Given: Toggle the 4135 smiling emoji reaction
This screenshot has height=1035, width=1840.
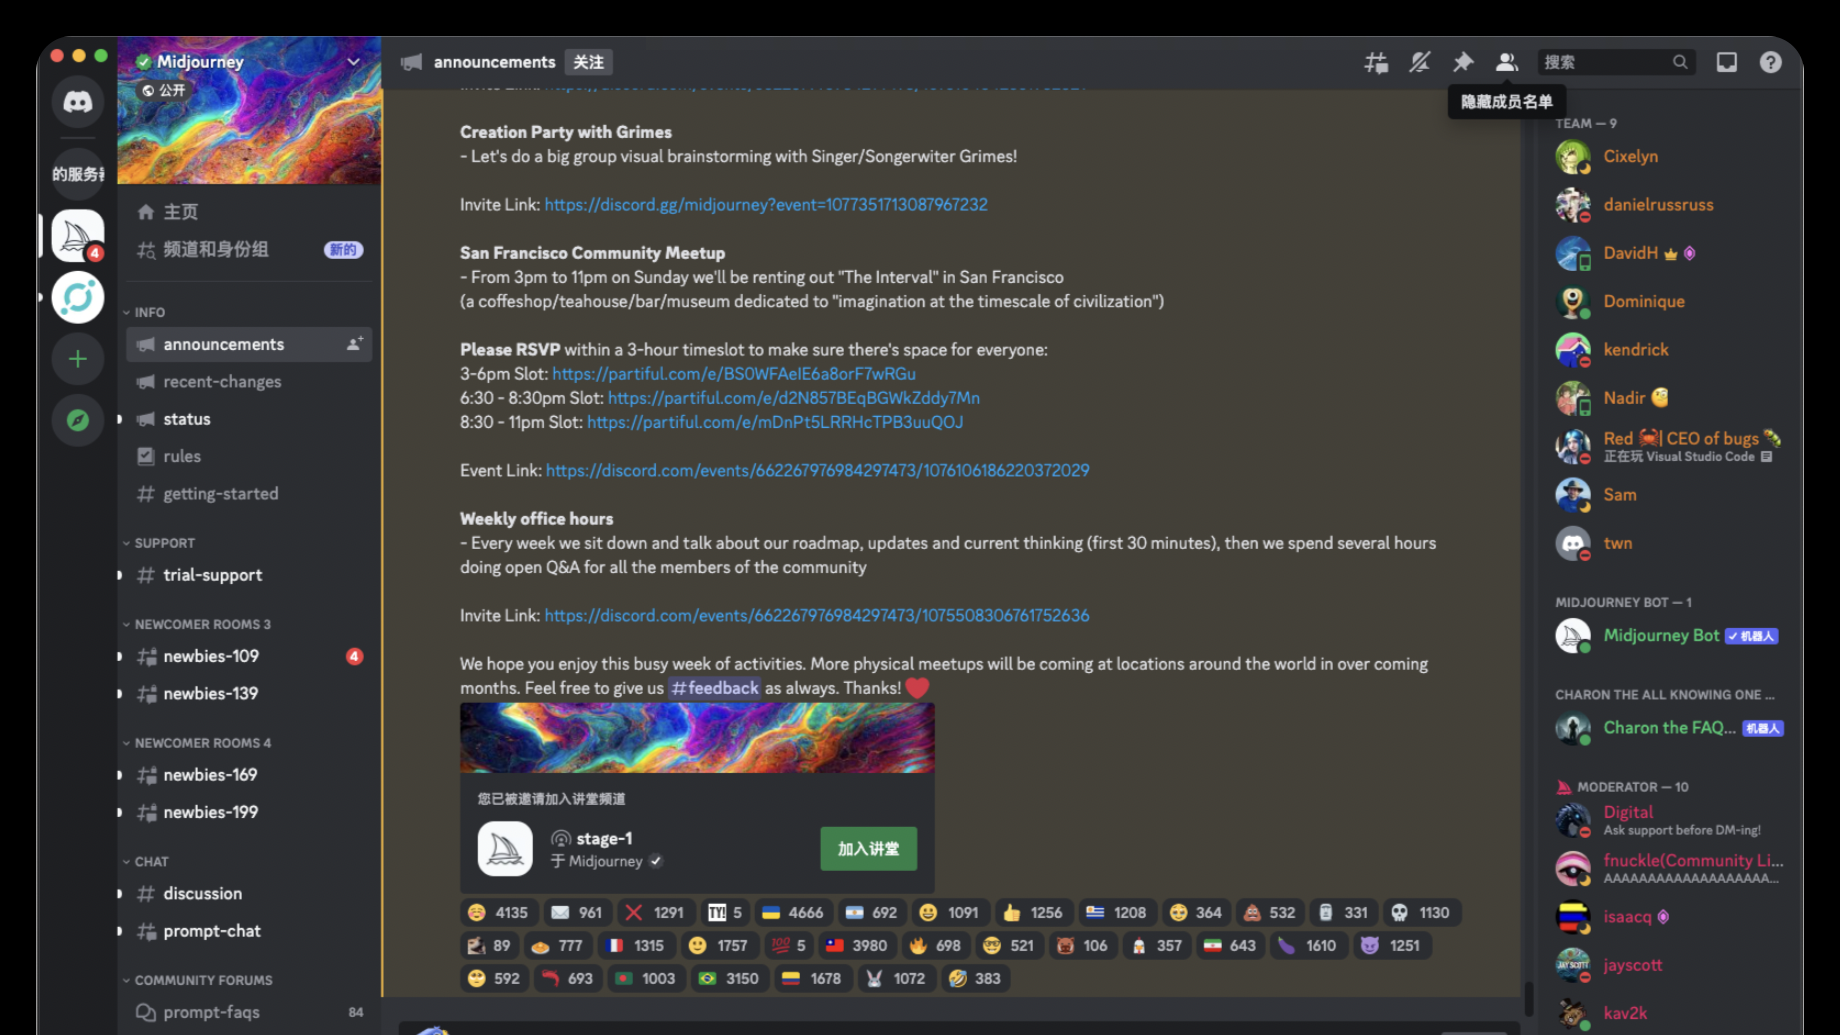Looking at the screenshot, I should click(x=498, y=912).
